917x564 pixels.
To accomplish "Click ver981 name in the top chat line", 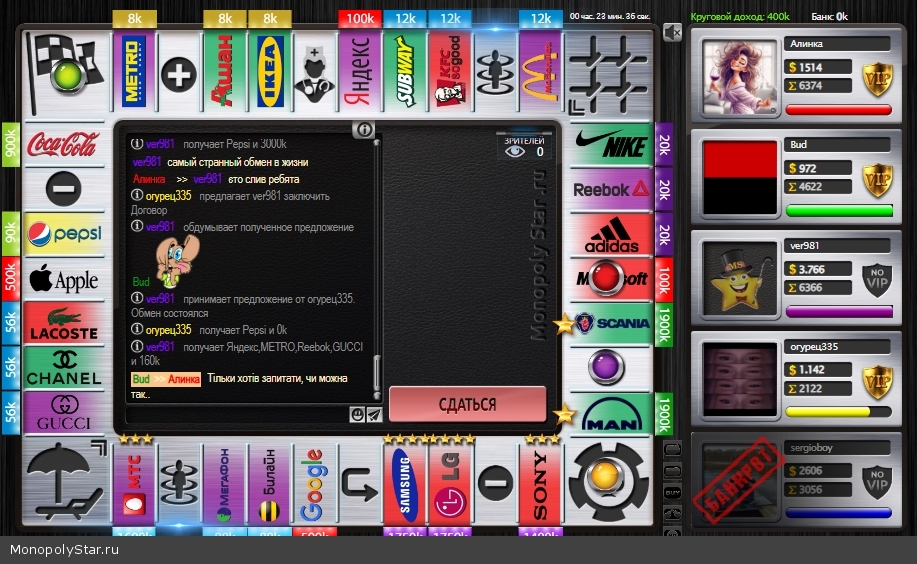I will [160, 144].
